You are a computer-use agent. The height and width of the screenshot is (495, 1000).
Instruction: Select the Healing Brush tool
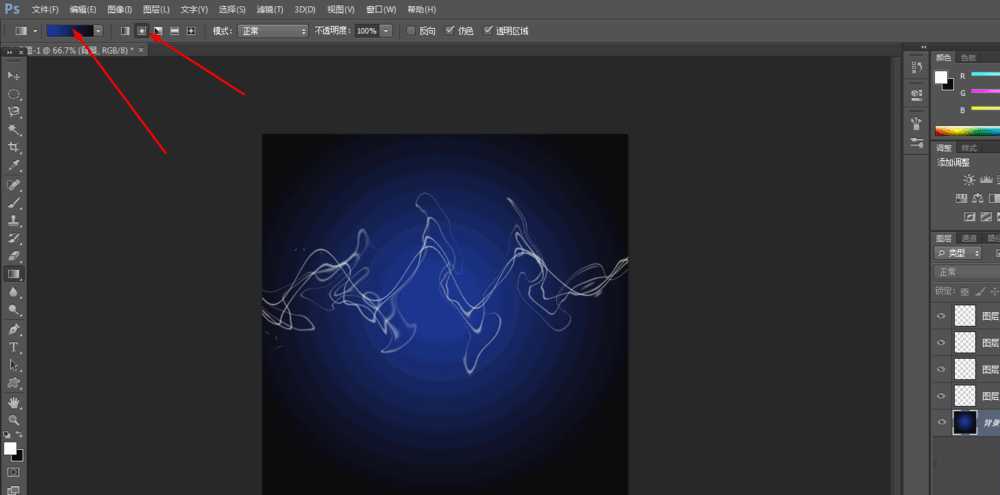coord(13,185)
